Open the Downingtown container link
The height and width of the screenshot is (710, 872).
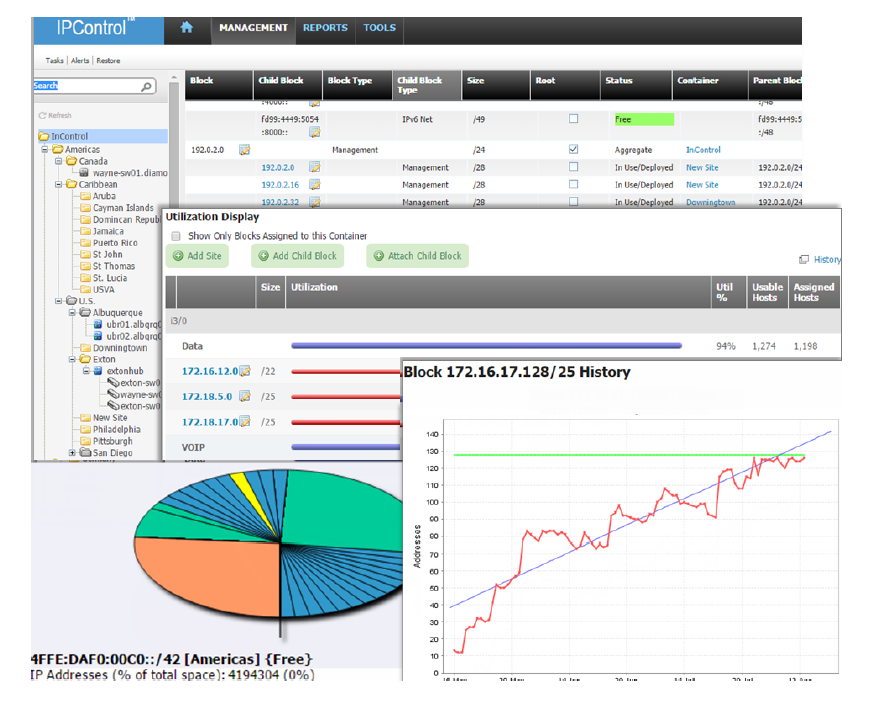click(x=710, y=202)
